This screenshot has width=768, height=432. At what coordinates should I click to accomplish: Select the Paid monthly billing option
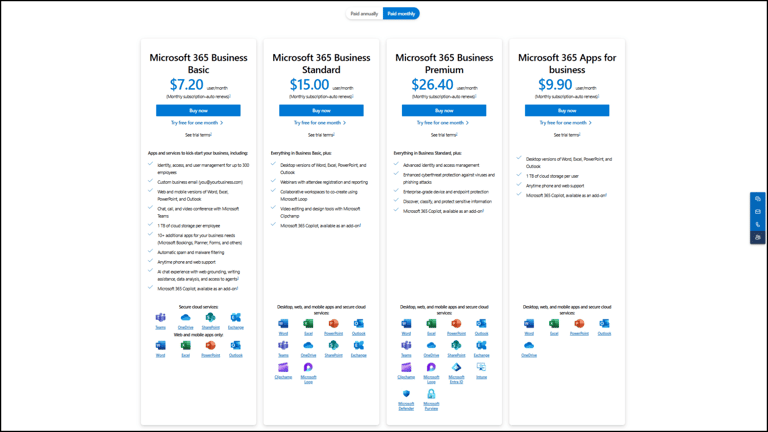401,14
